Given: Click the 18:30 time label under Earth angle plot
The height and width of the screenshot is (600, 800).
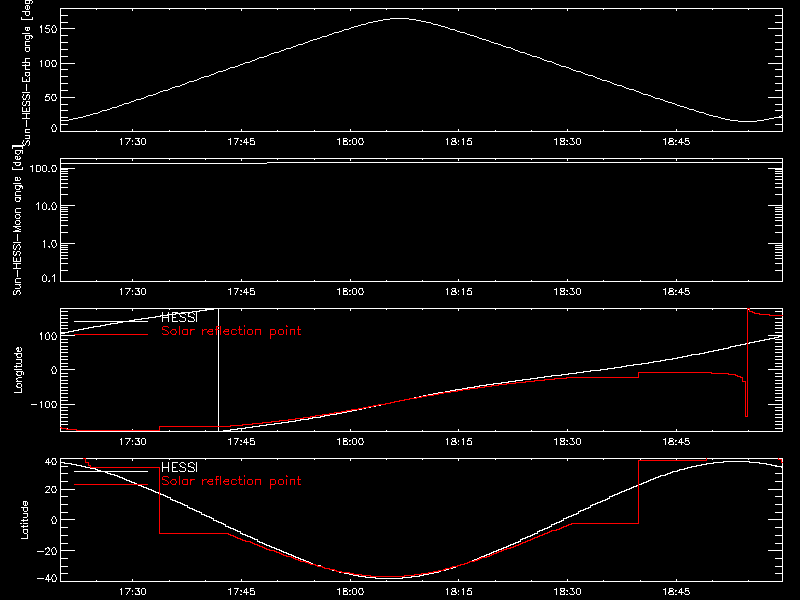Looking at the screenshot, I should click(x=567, y=141).
